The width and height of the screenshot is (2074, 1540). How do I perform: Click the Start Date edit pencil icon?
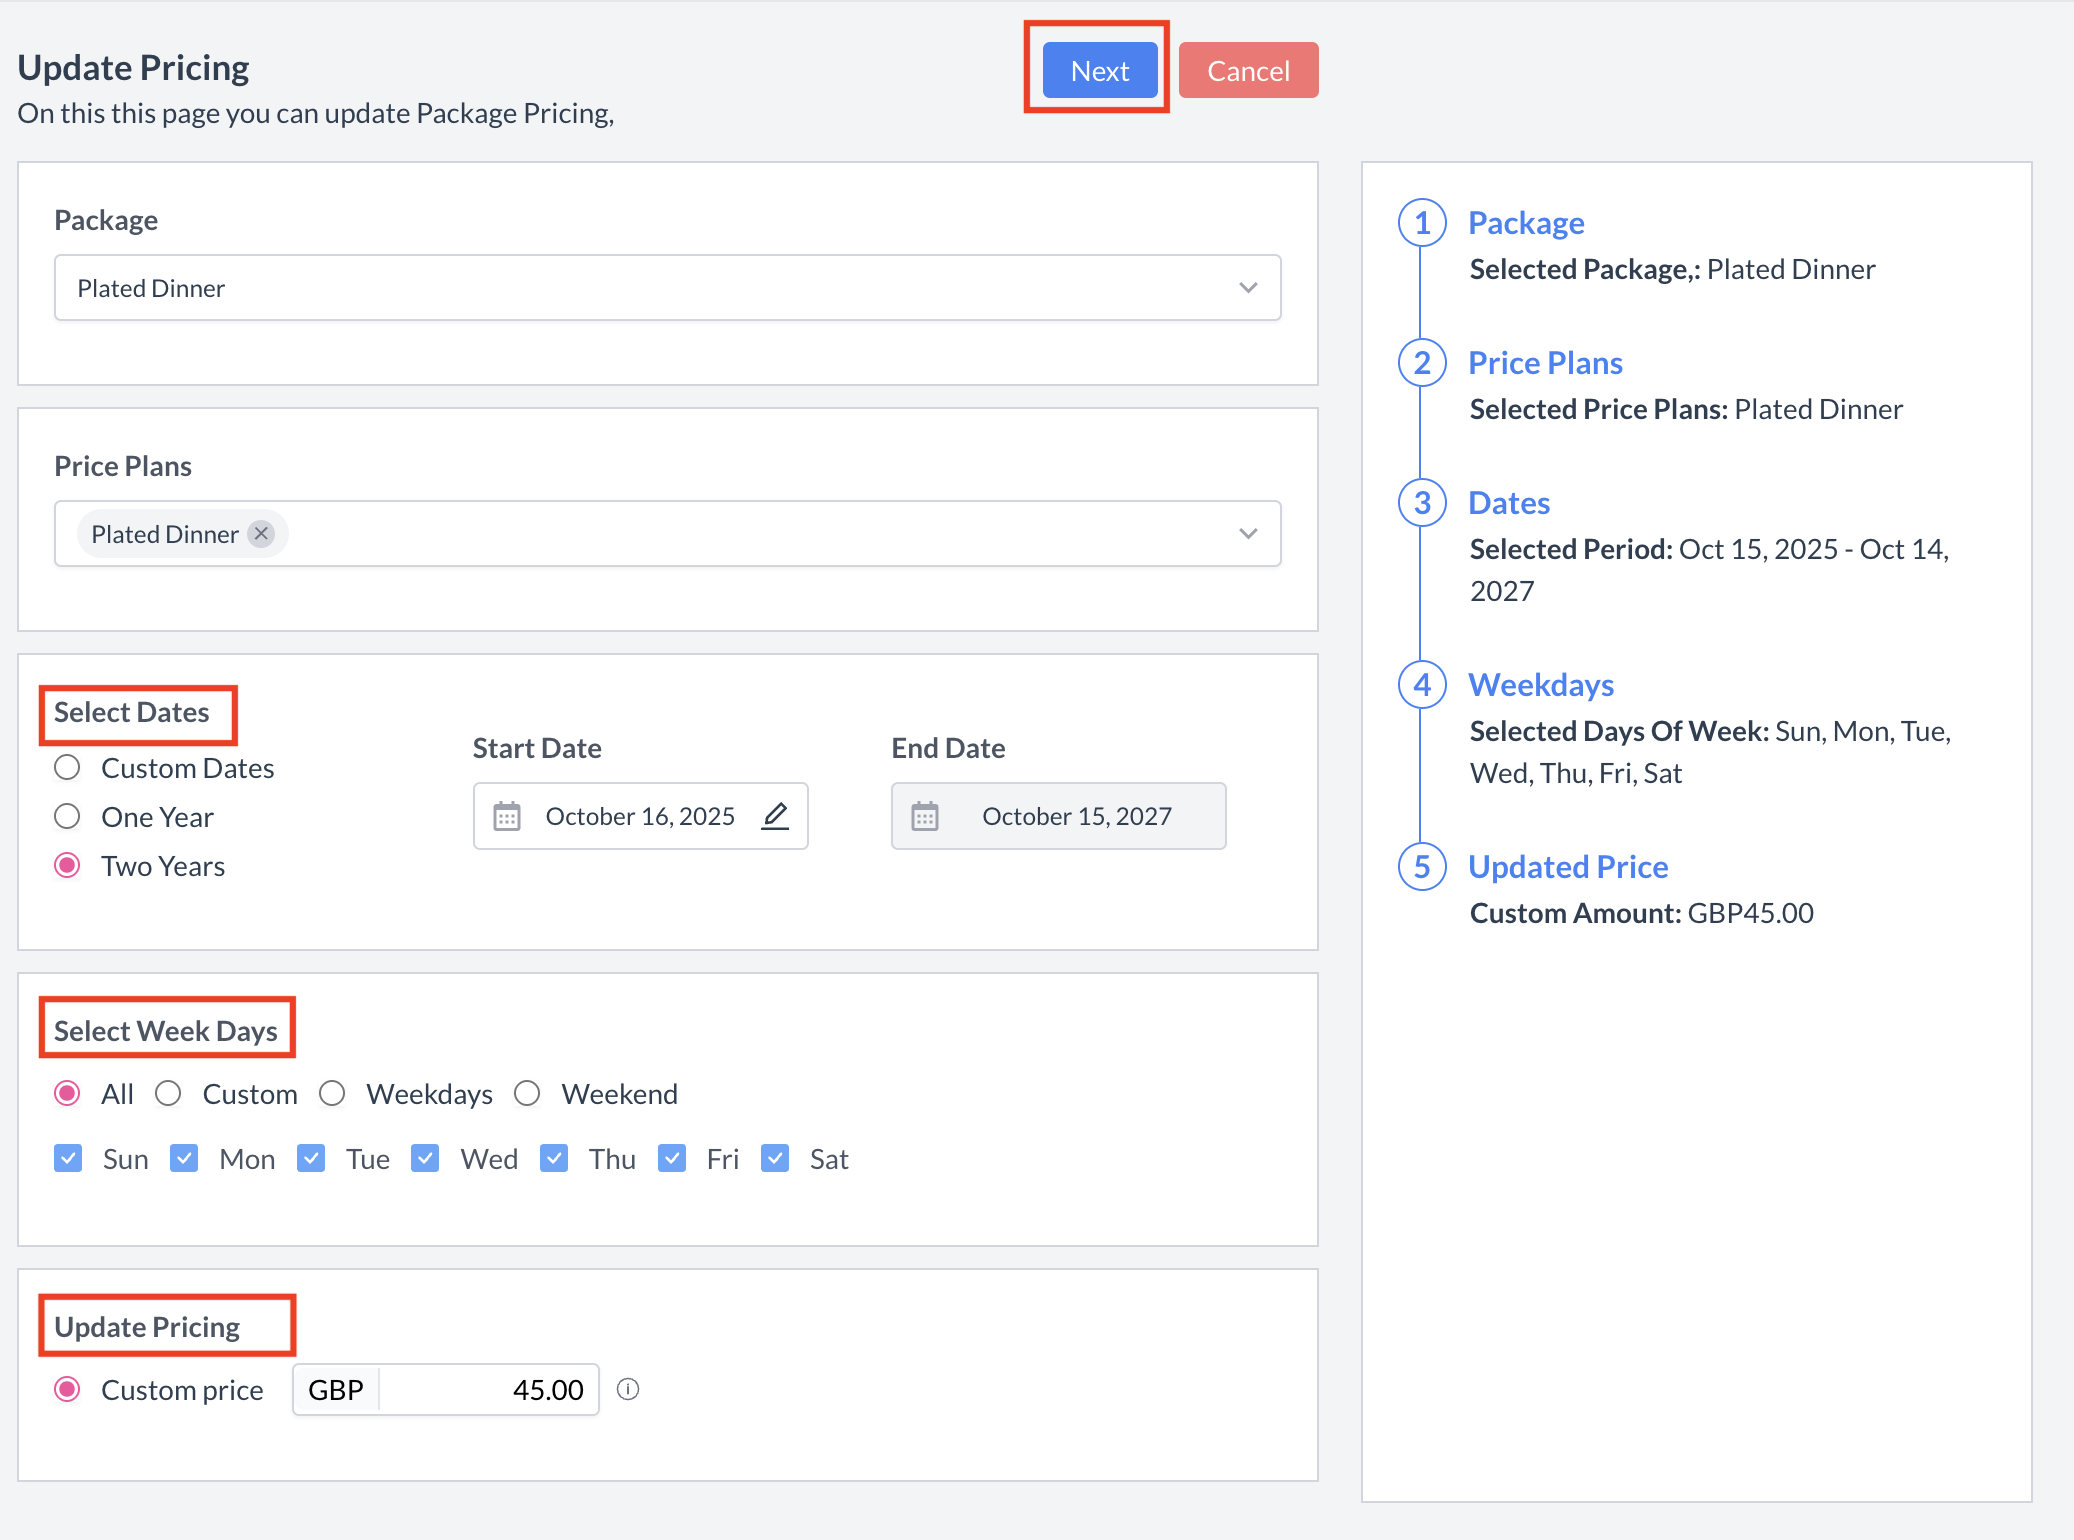pyautogui.click(x=775, y=816)
